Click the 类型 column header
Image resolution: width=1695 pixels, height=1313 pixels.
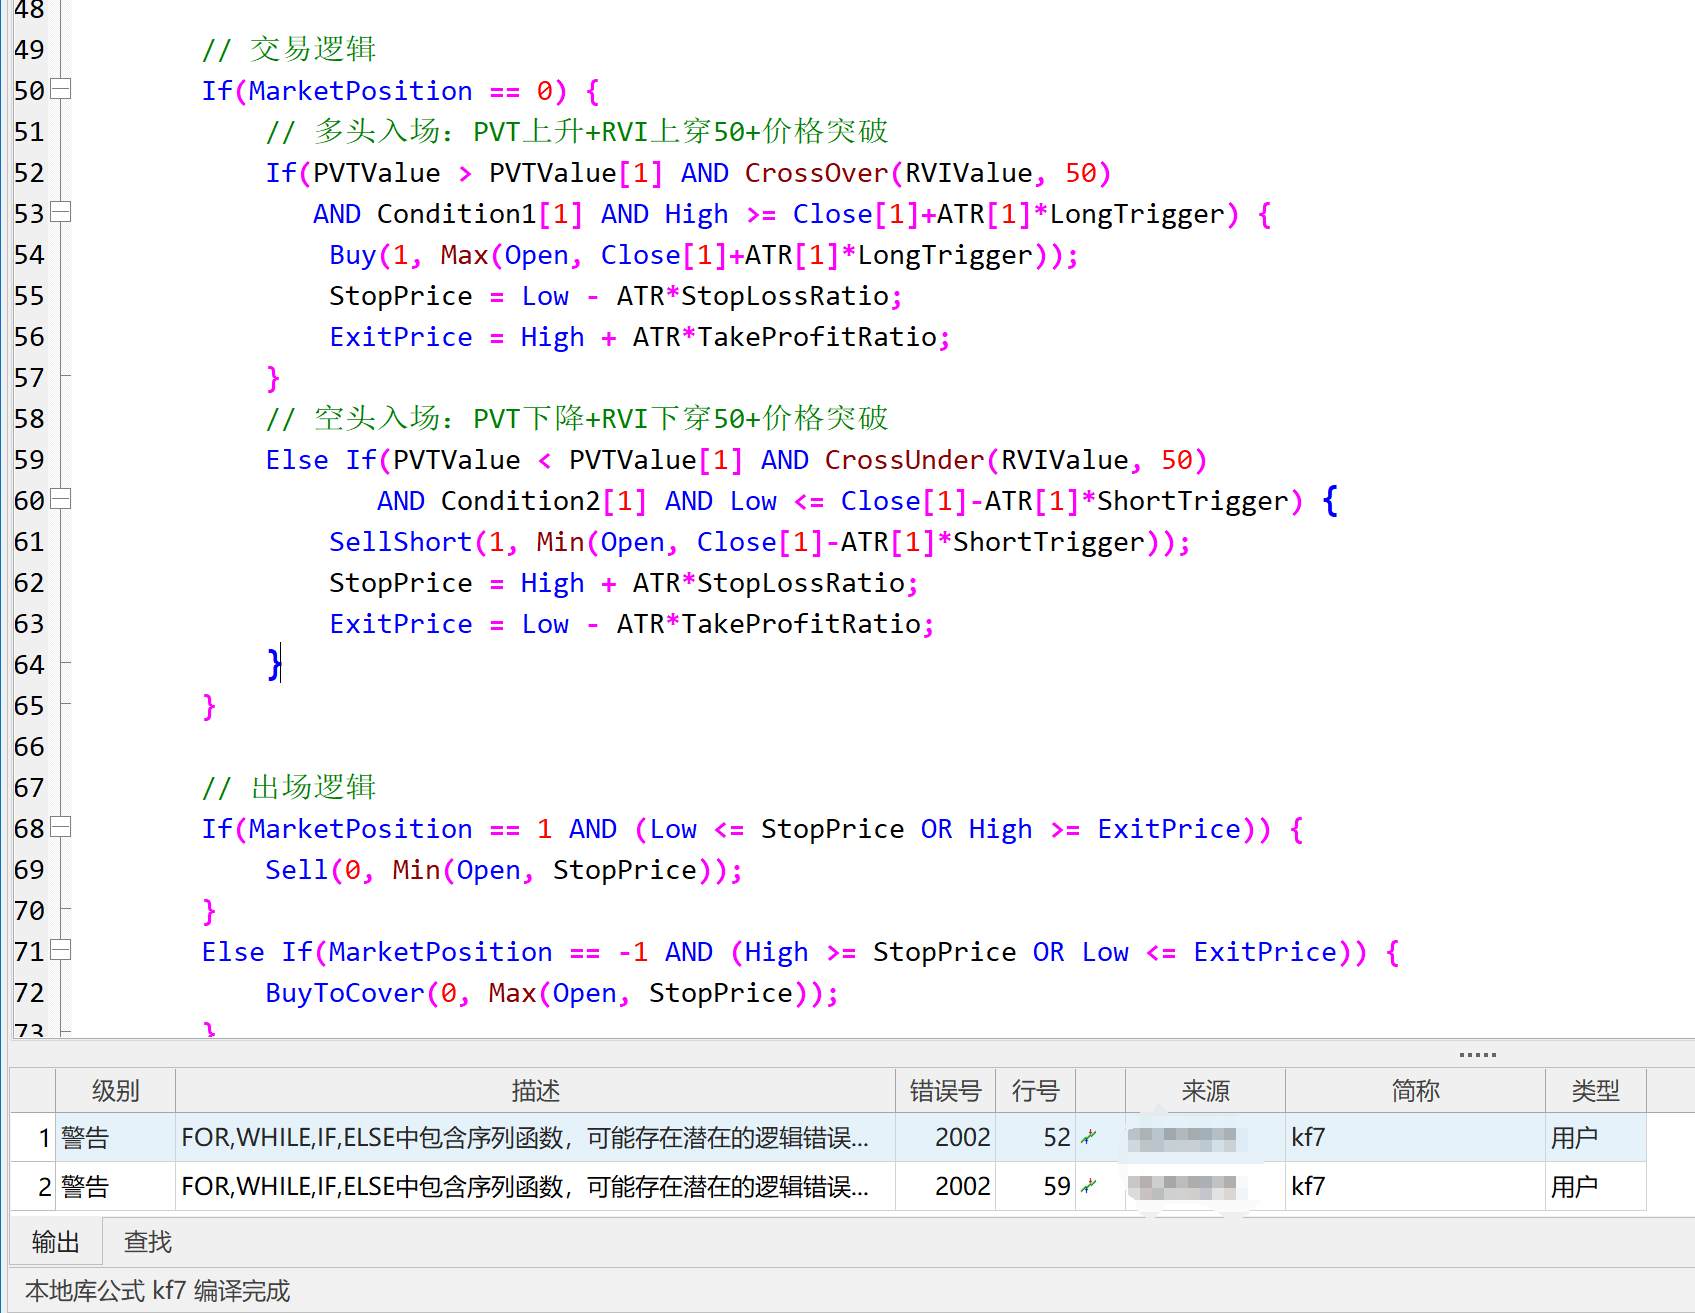pos(1595,1091)
